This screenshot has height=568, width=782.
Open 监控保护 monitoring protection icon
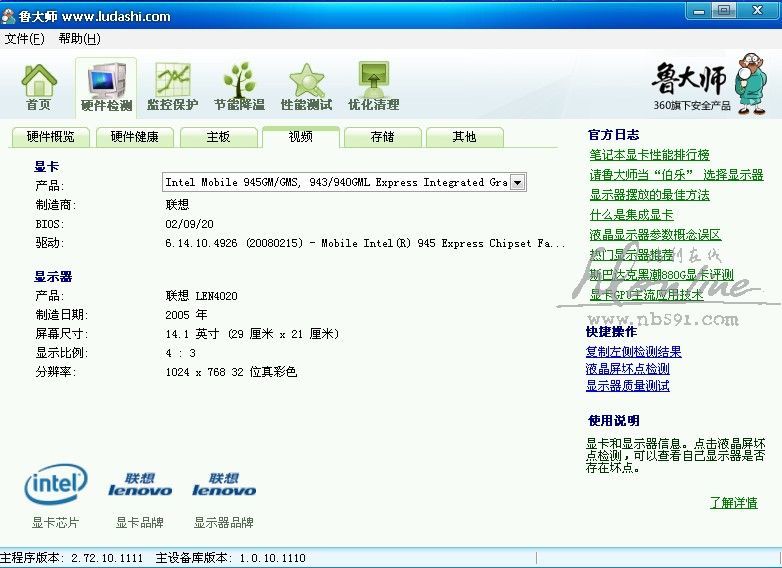coord(173,86)
